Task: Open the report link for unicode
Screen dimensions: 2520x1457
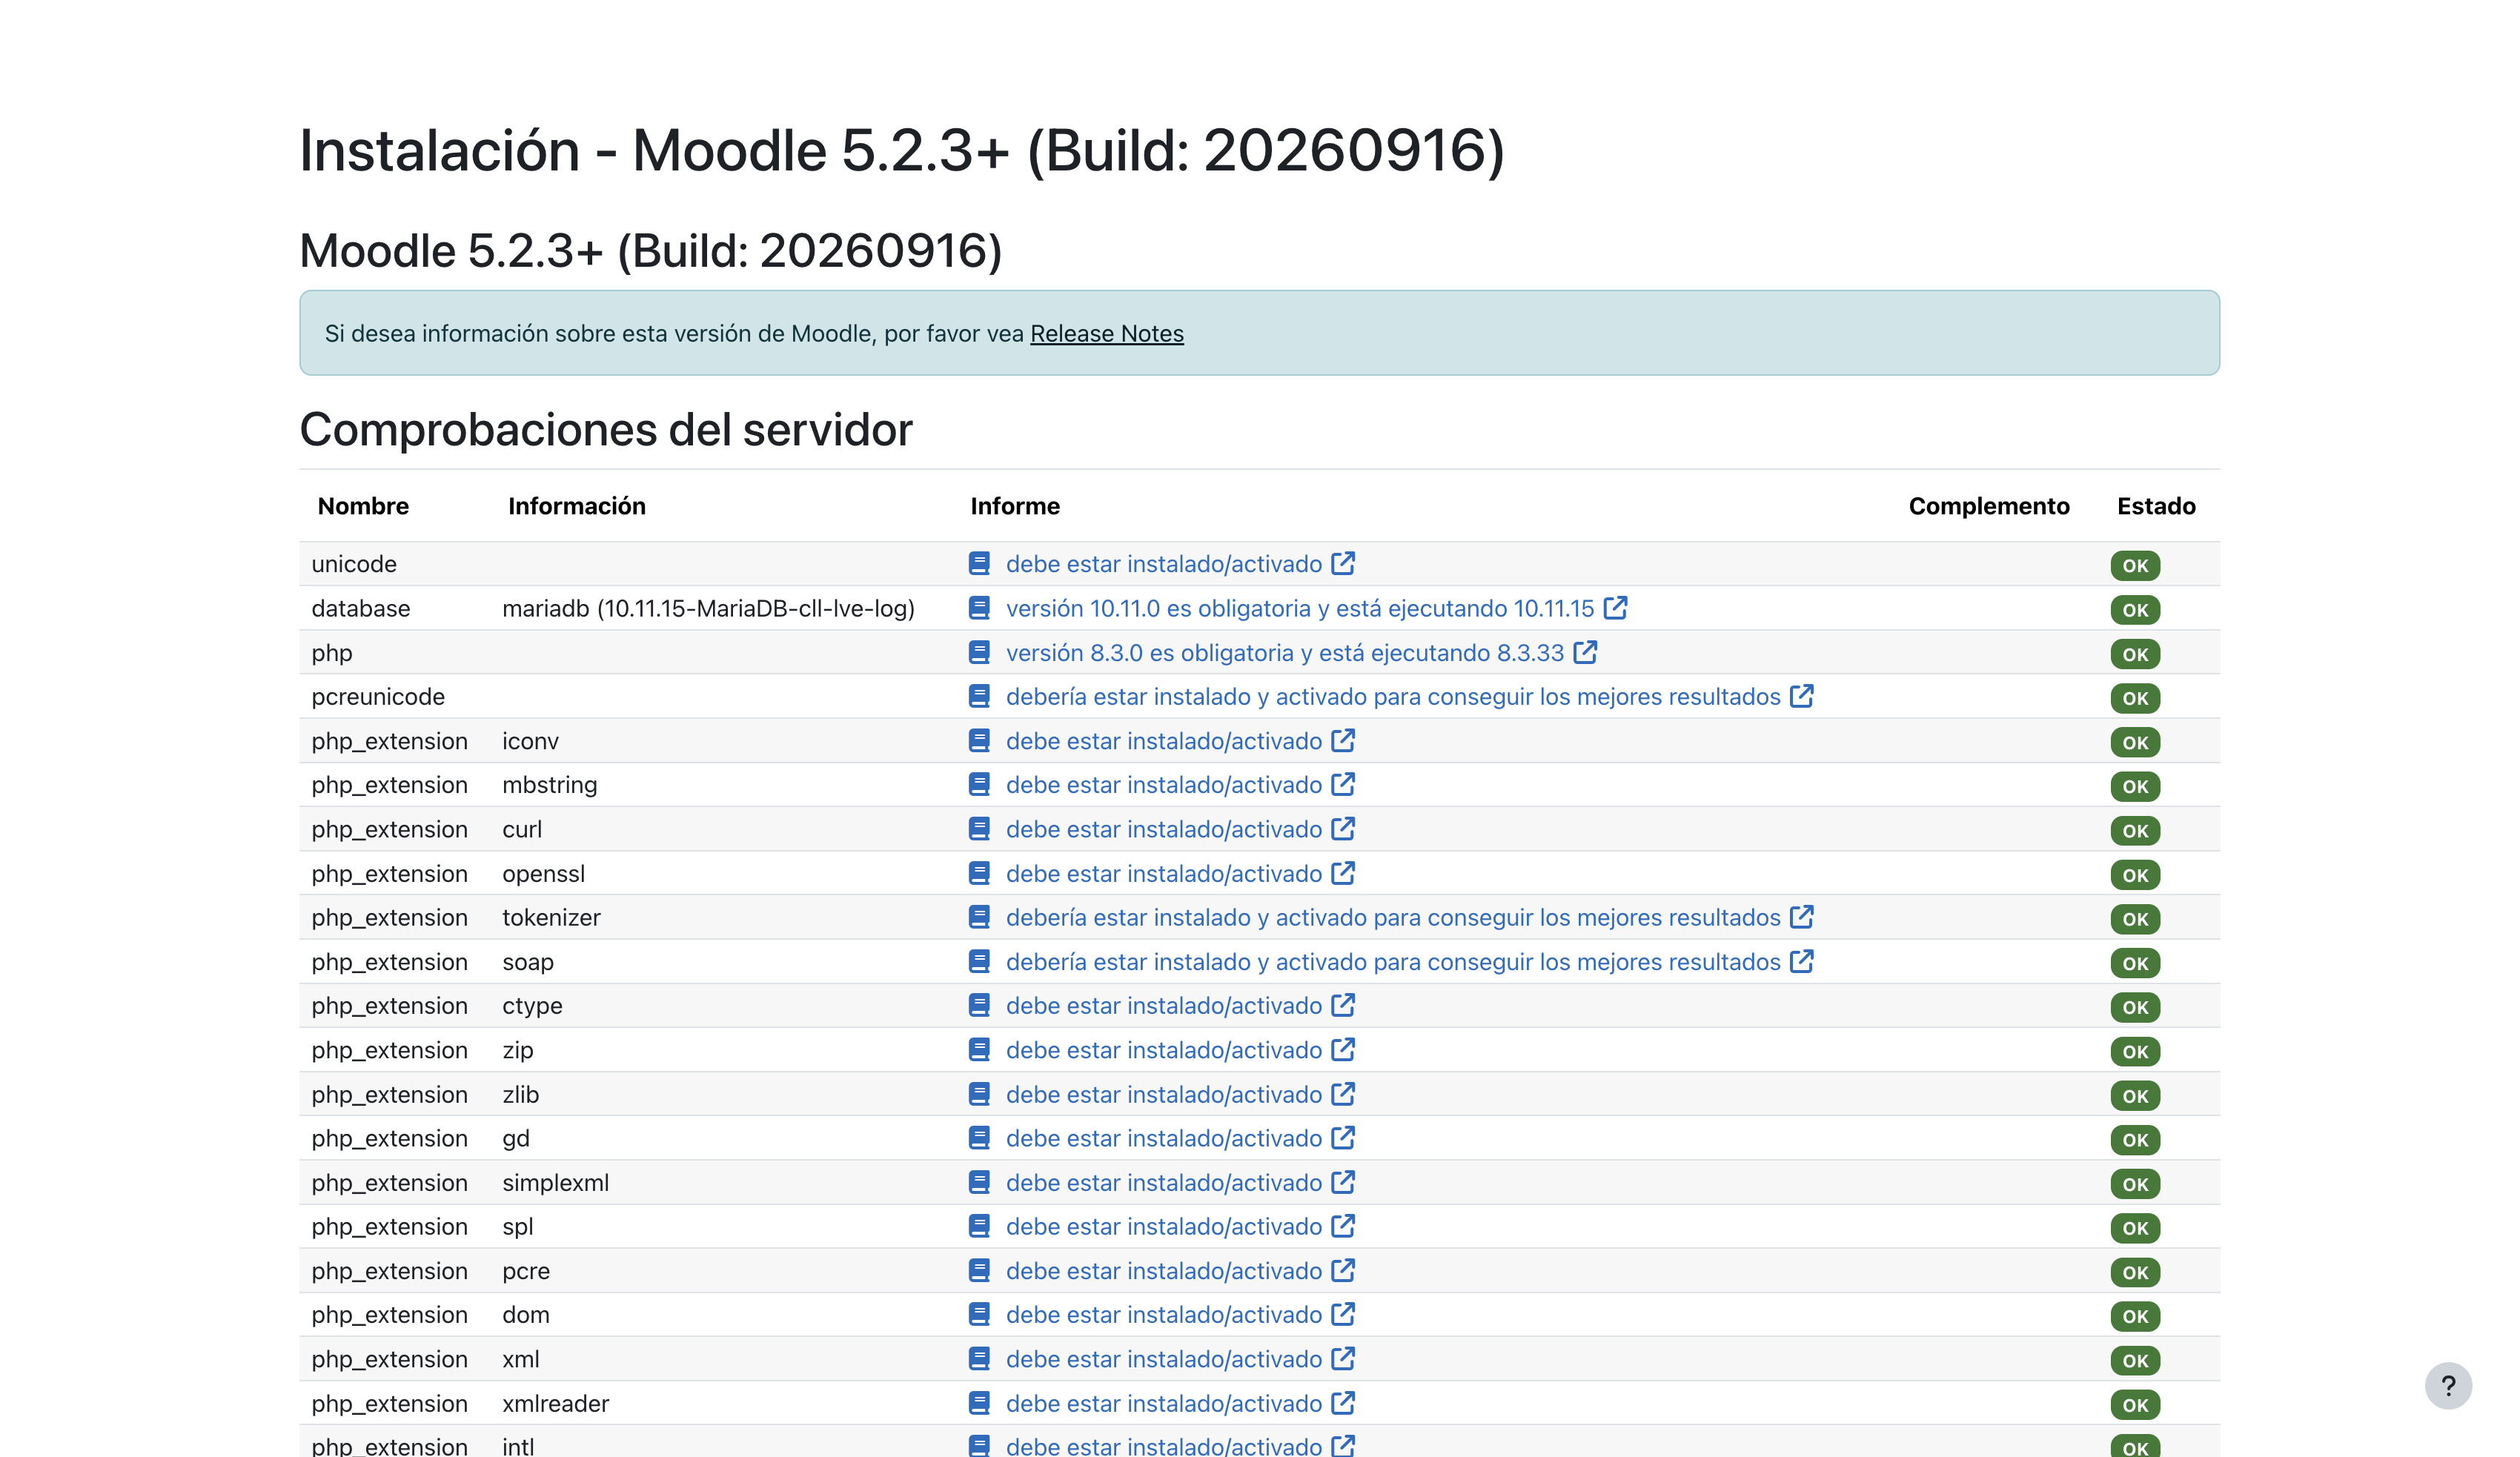Action: 1163,564
